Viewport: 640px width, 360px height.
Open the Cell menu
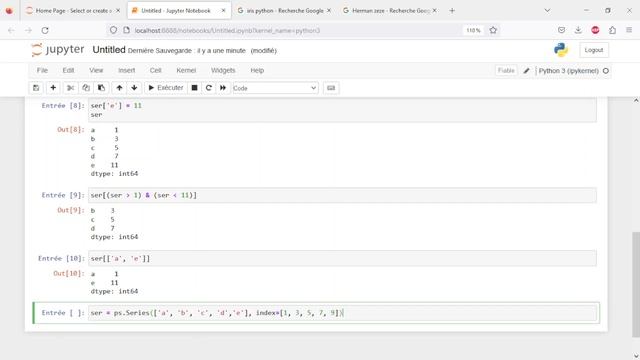[156, 70]
